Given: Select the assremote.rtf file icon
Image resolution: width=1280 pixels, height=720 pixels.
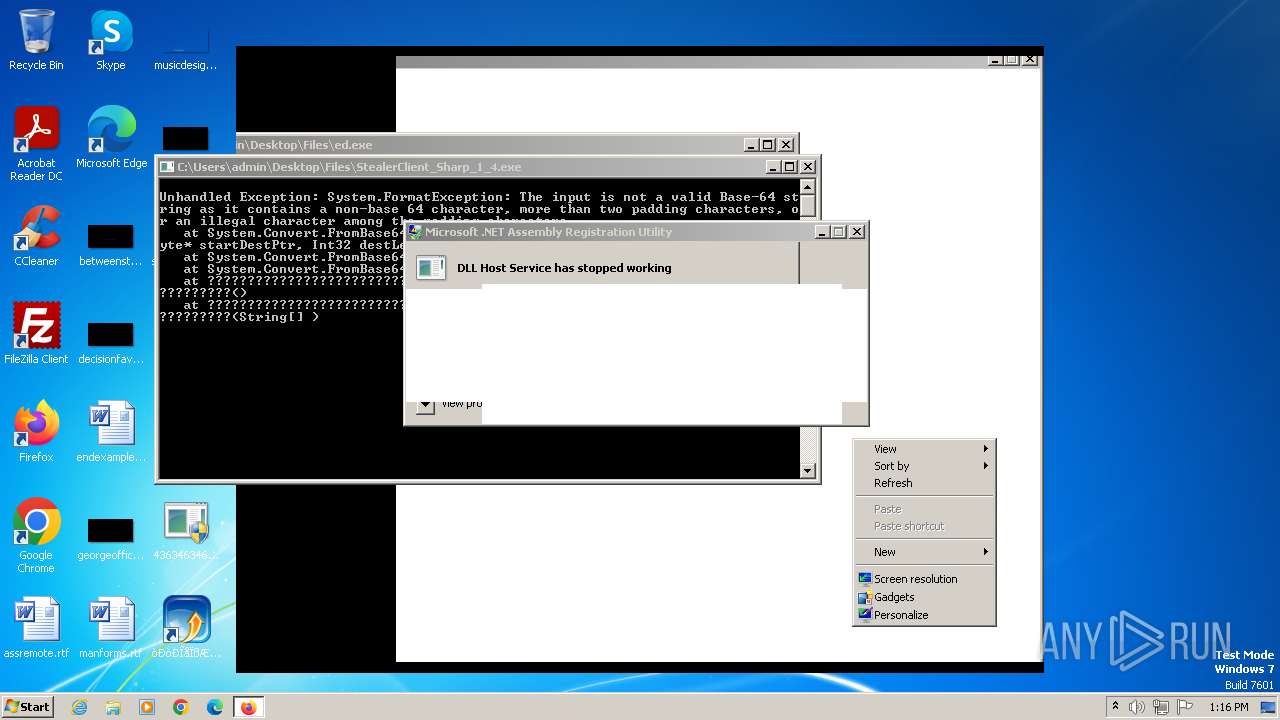Looking at the screenshot, I should click(x=36, y=628).
